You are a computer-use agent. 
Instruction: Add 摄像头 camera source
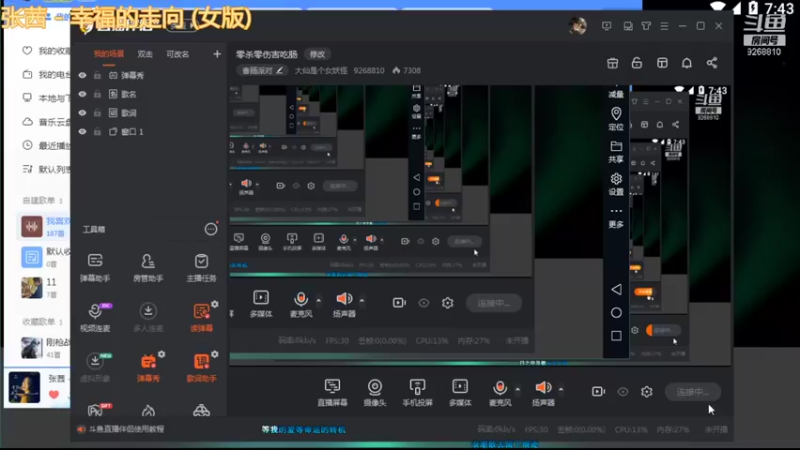click(374, 392)
